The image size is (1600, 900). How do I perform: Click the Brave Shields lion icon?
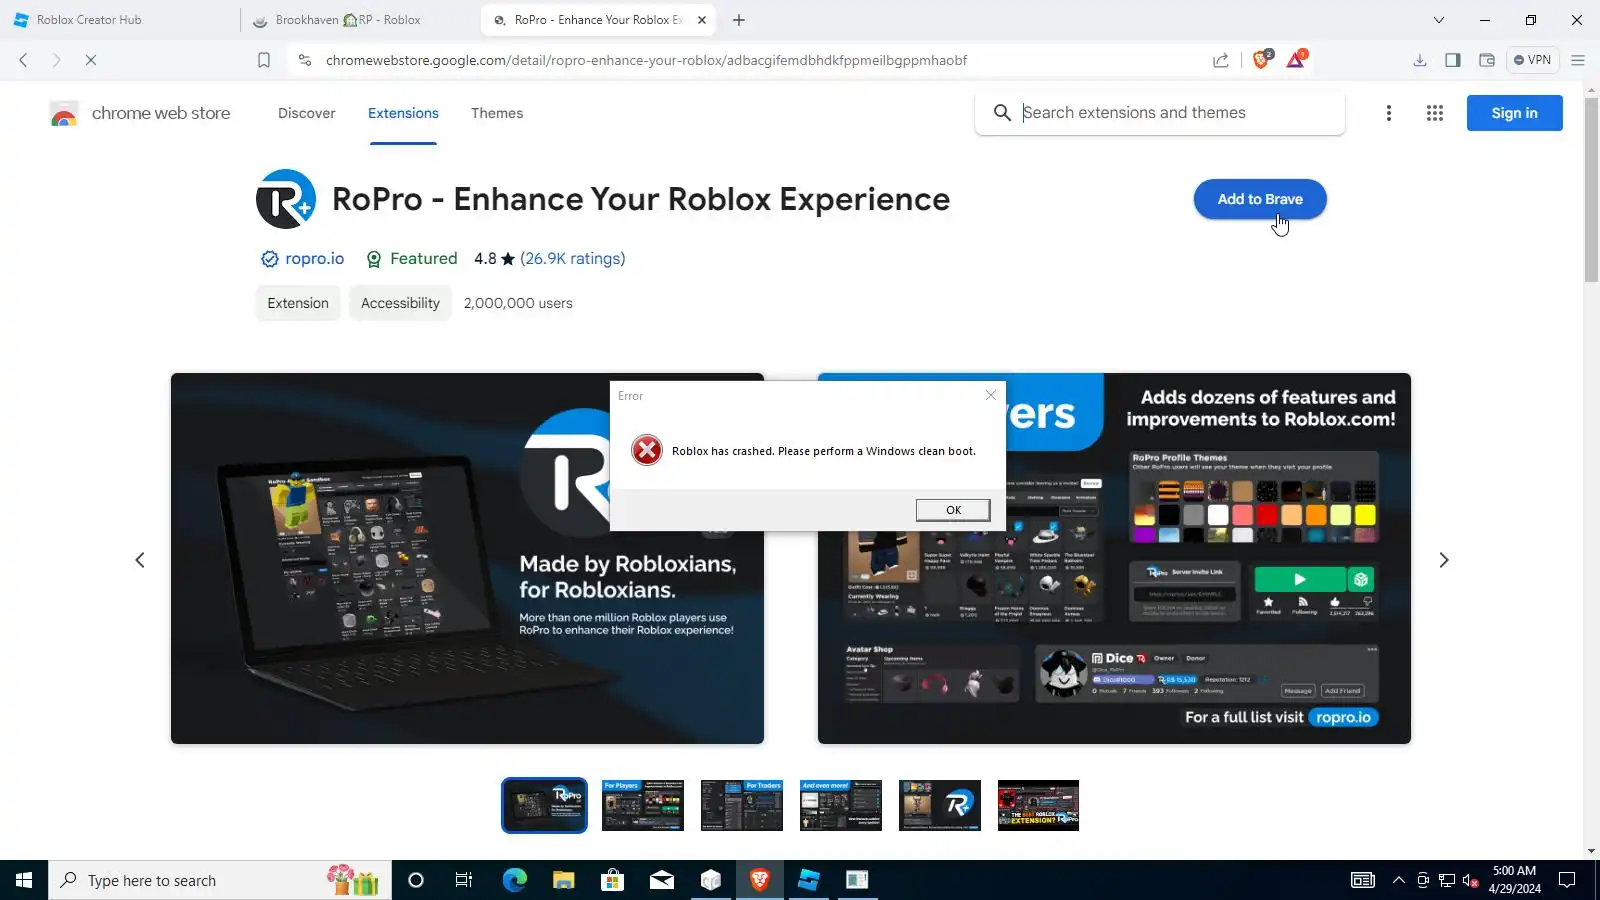[x=1261, y=60]
